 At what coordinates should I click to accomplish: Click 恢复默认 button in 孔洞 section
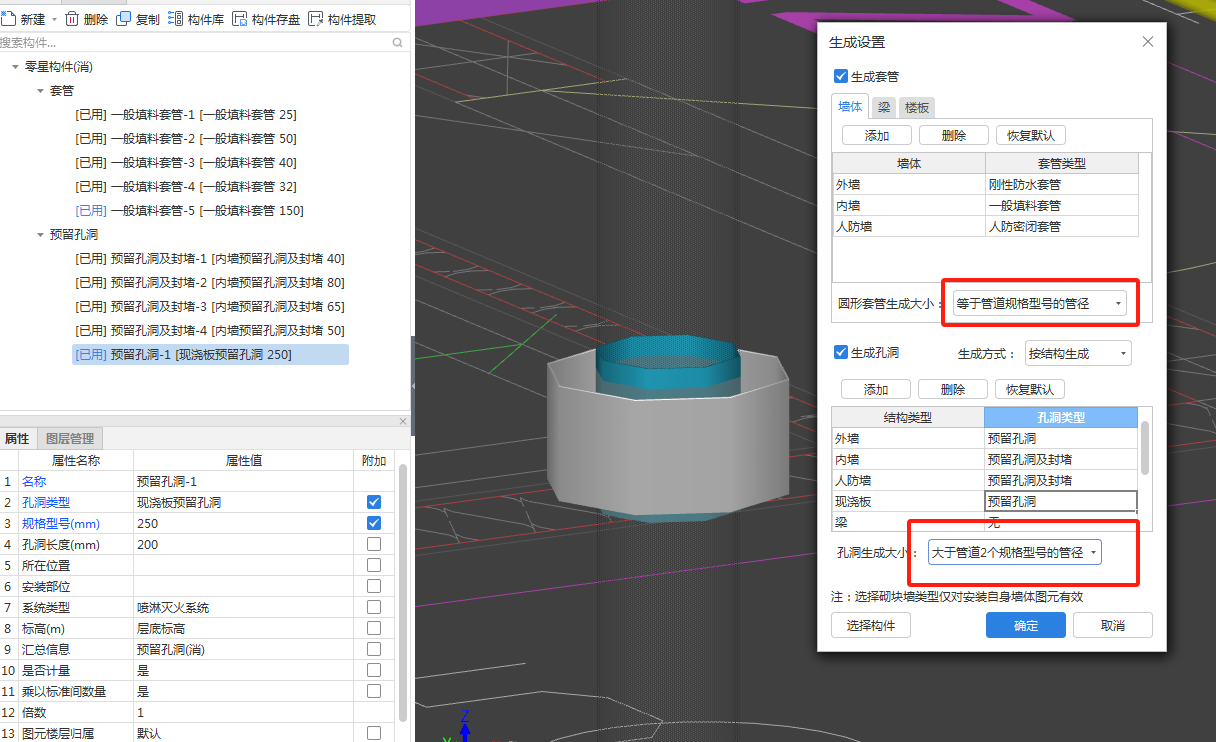click(1030, 389)
